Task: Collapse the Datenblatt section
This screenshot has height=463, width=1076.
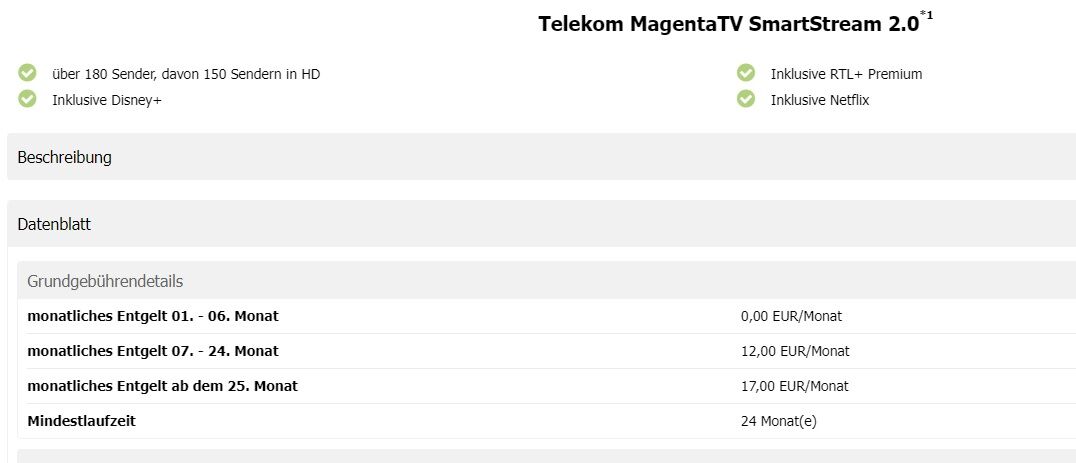Action: click(x=541, y=224)
